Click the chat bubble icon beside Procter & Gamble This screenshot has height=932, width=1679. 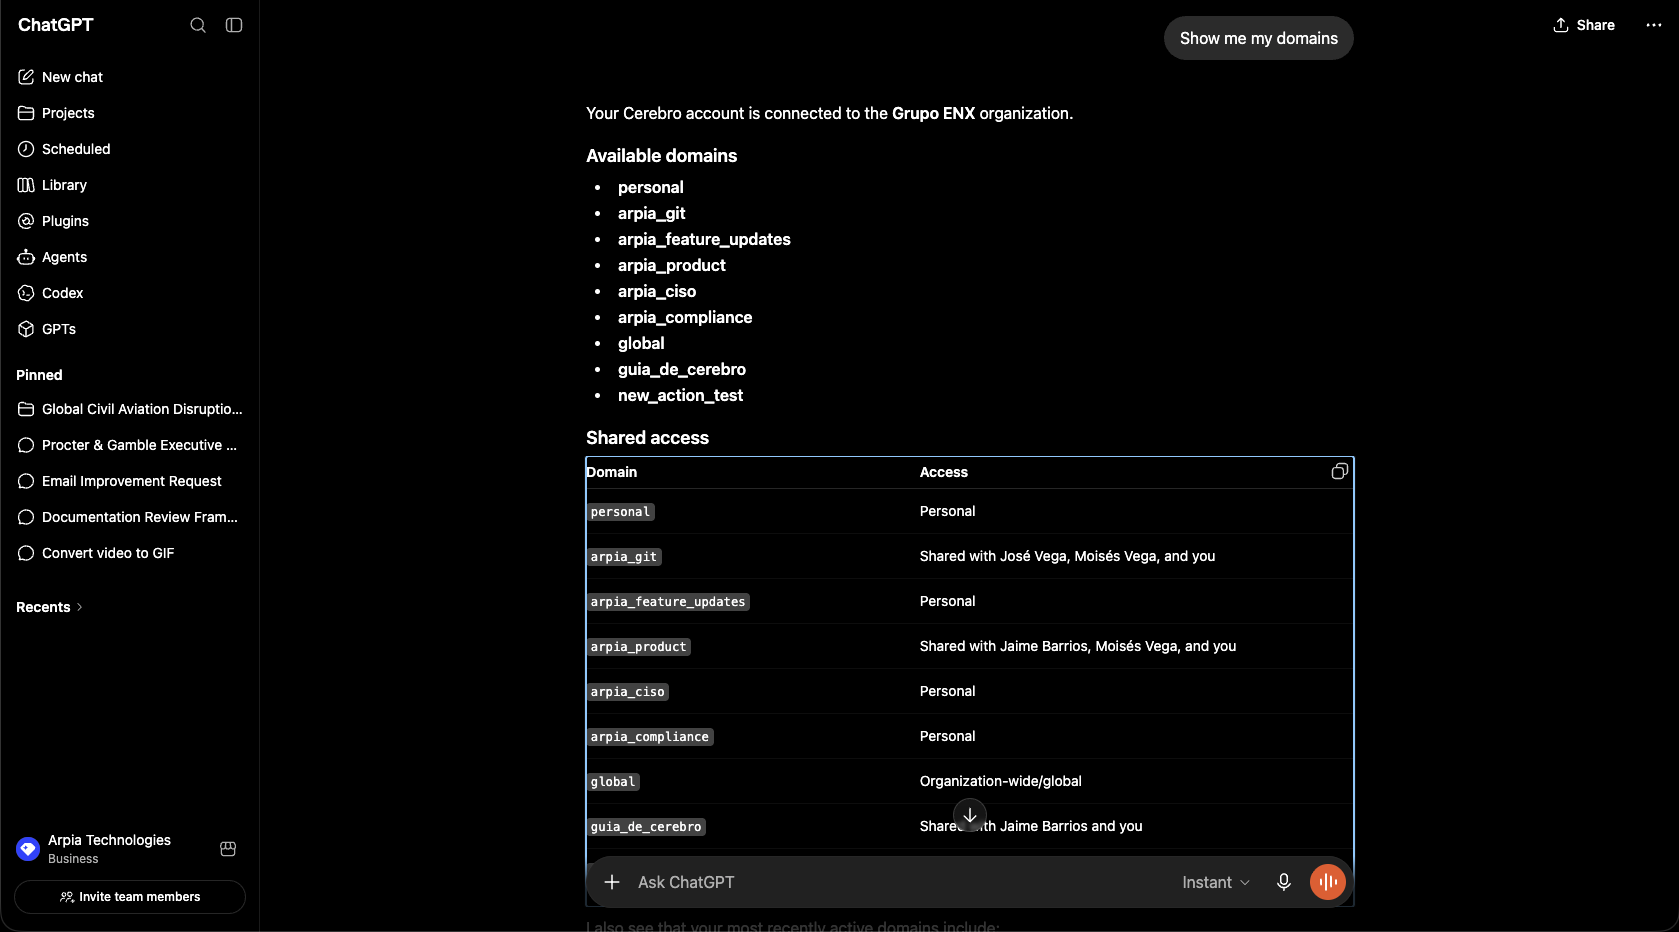click(26, 445)
